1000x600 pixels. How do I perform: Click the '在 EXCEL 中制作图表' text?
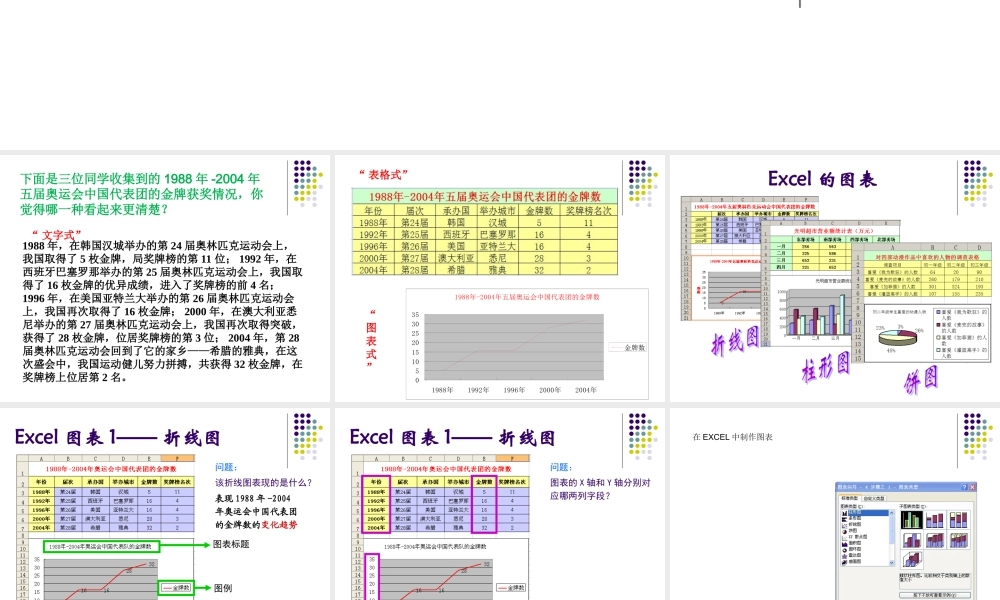pyautogui.click(x=732, y=437)
